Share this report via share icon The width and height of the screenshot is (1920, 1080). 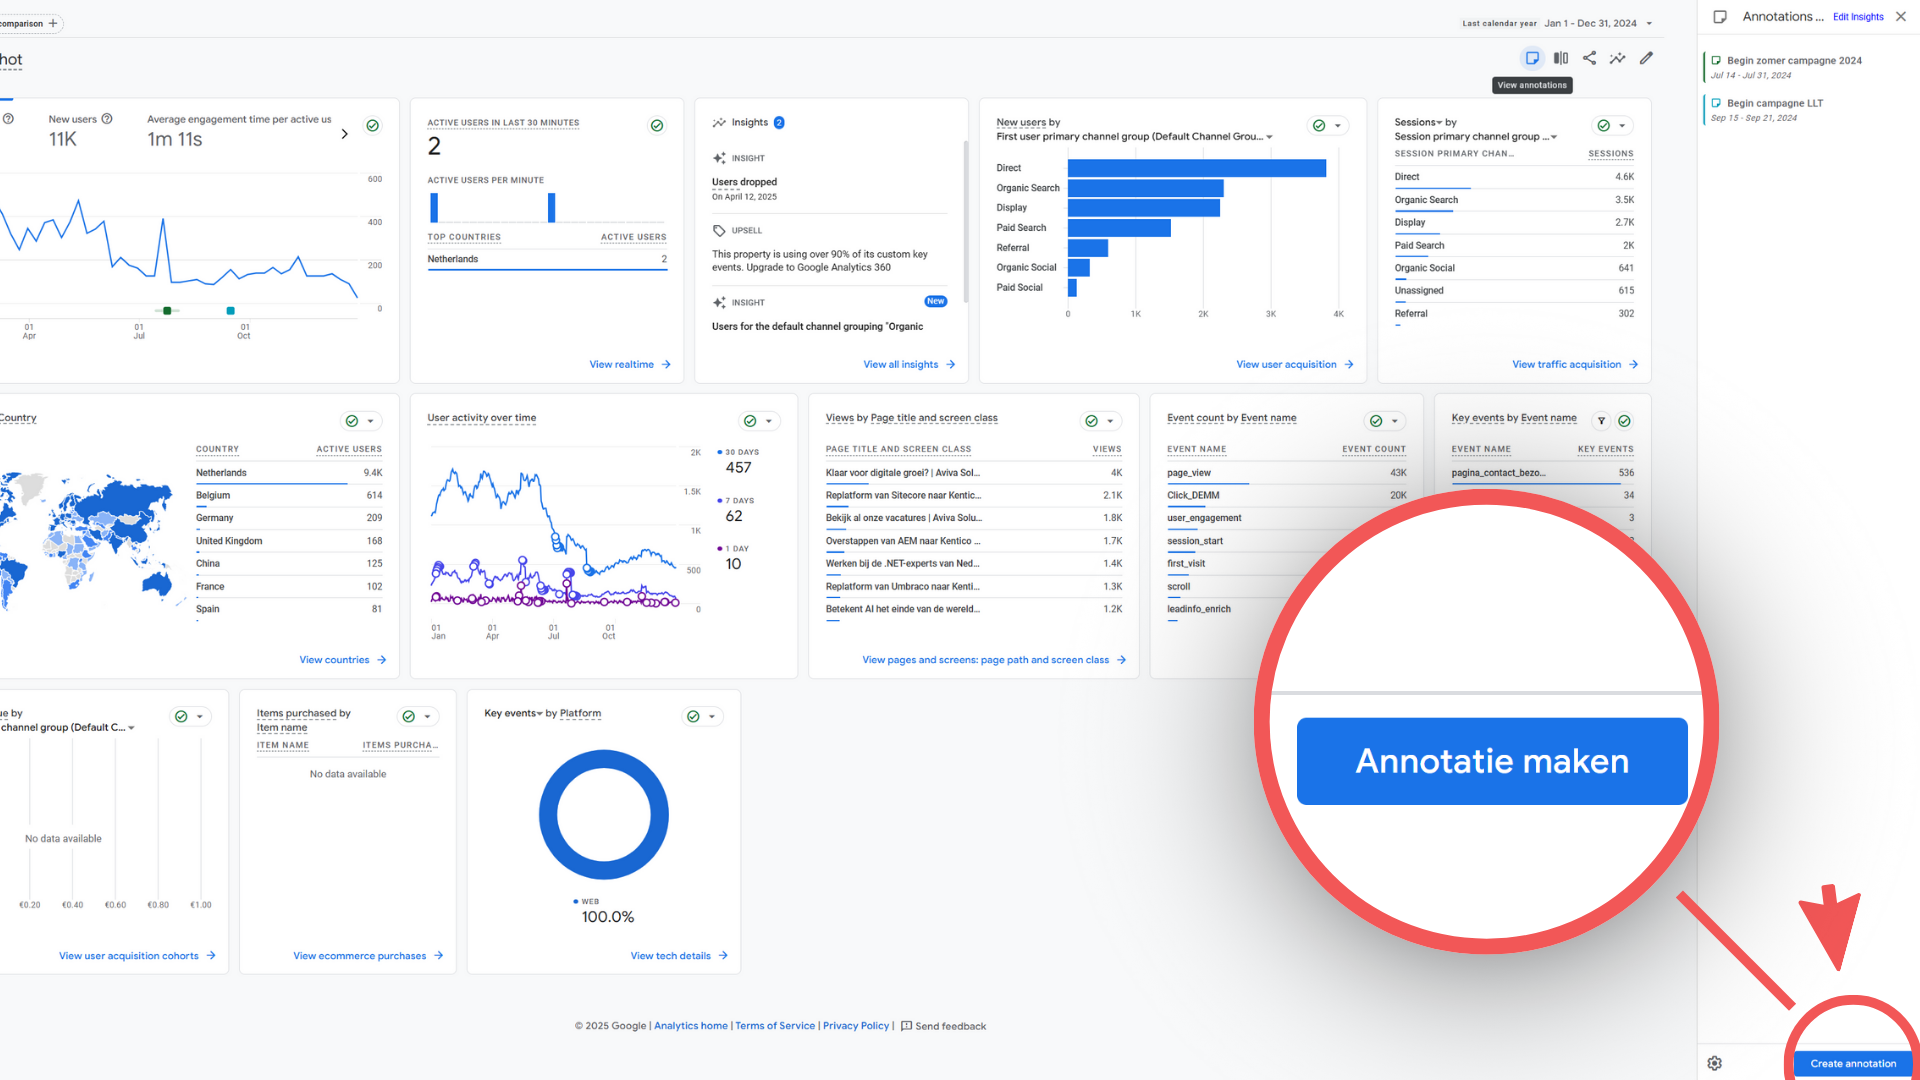click(1589, 58)
